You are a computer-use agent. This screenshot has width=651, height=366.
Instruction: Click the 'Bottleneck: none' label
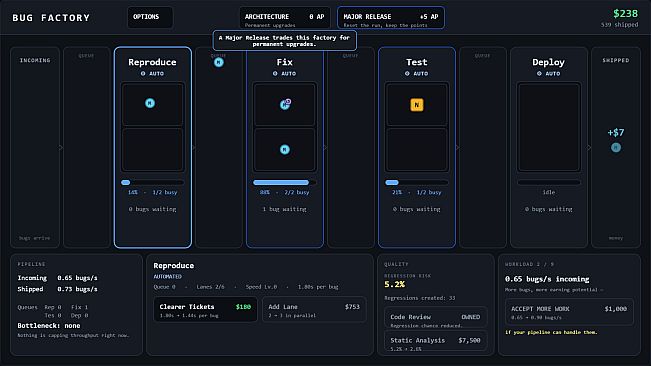[x=49, y=326]
